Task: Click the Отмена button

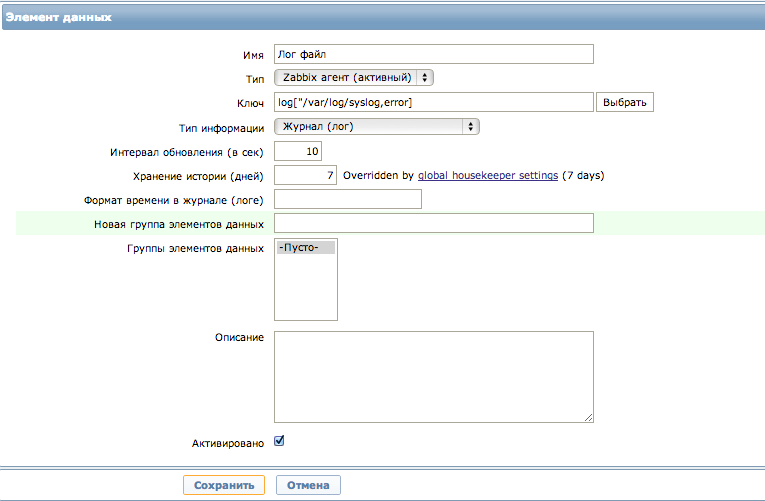Action: pyautogui.click(x=308, y=485)
